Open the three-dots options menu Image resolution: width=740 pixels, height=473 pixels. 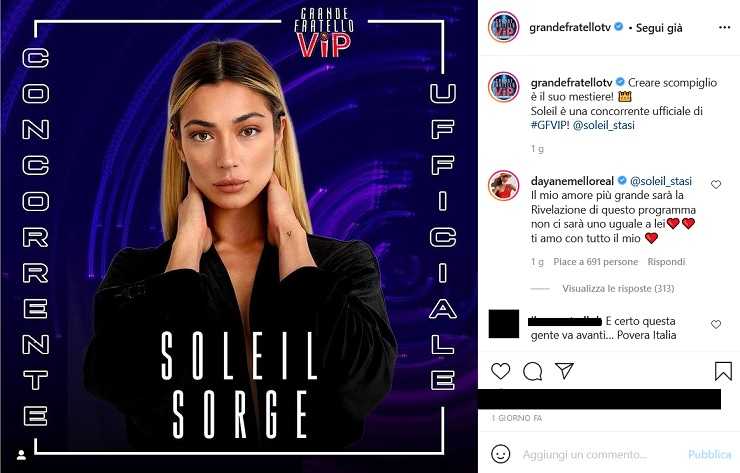tap(724, 27)
